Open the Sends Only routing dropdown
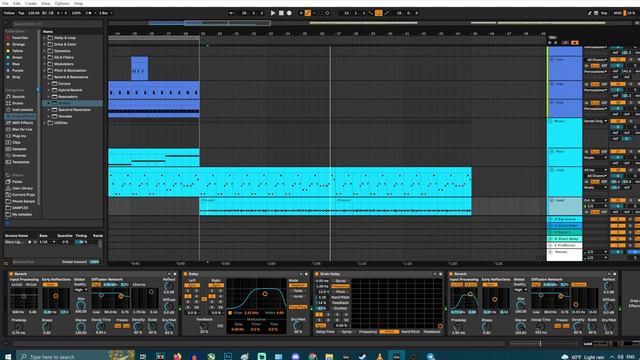 [596, 121]
